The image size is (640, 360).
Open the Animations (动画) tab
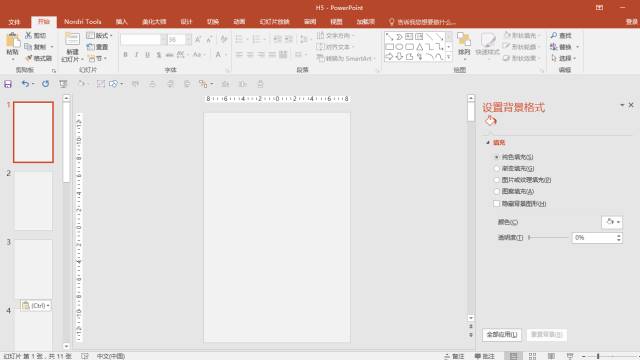pyautogui.click(x=239, y=22)
